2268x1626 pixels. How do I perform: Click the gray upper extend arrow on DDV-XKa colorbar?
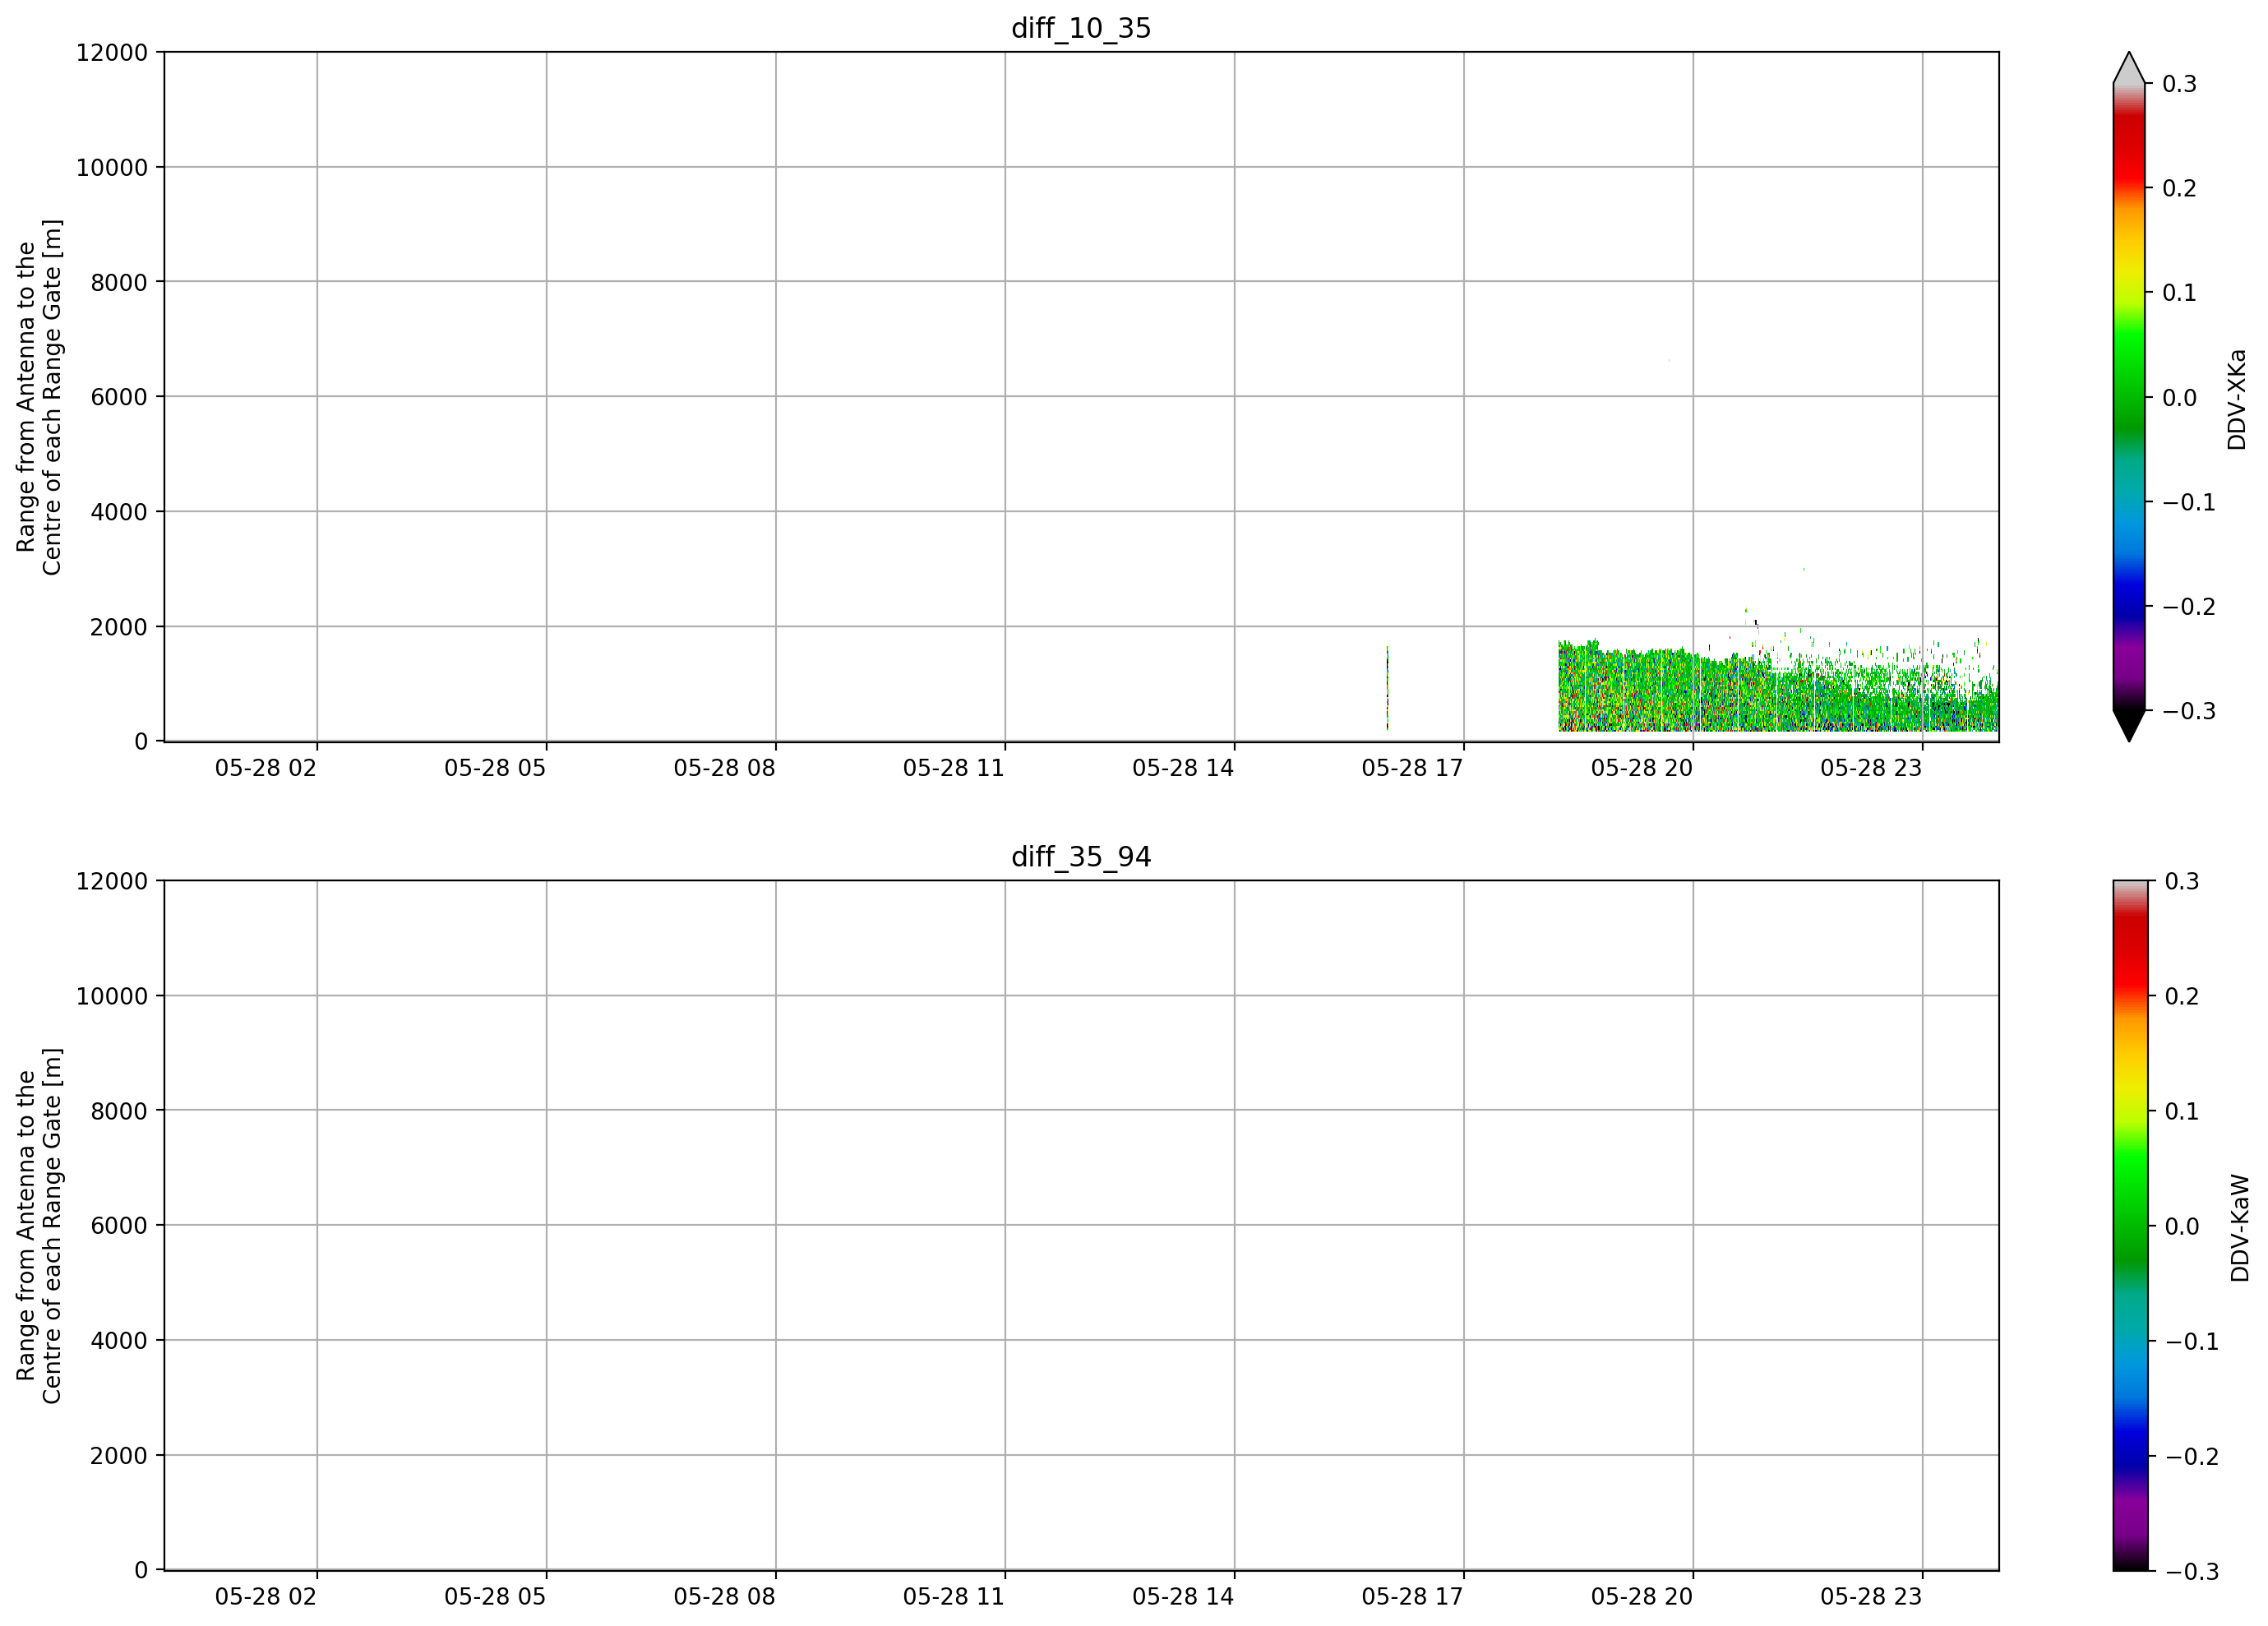pos(2129,68)
